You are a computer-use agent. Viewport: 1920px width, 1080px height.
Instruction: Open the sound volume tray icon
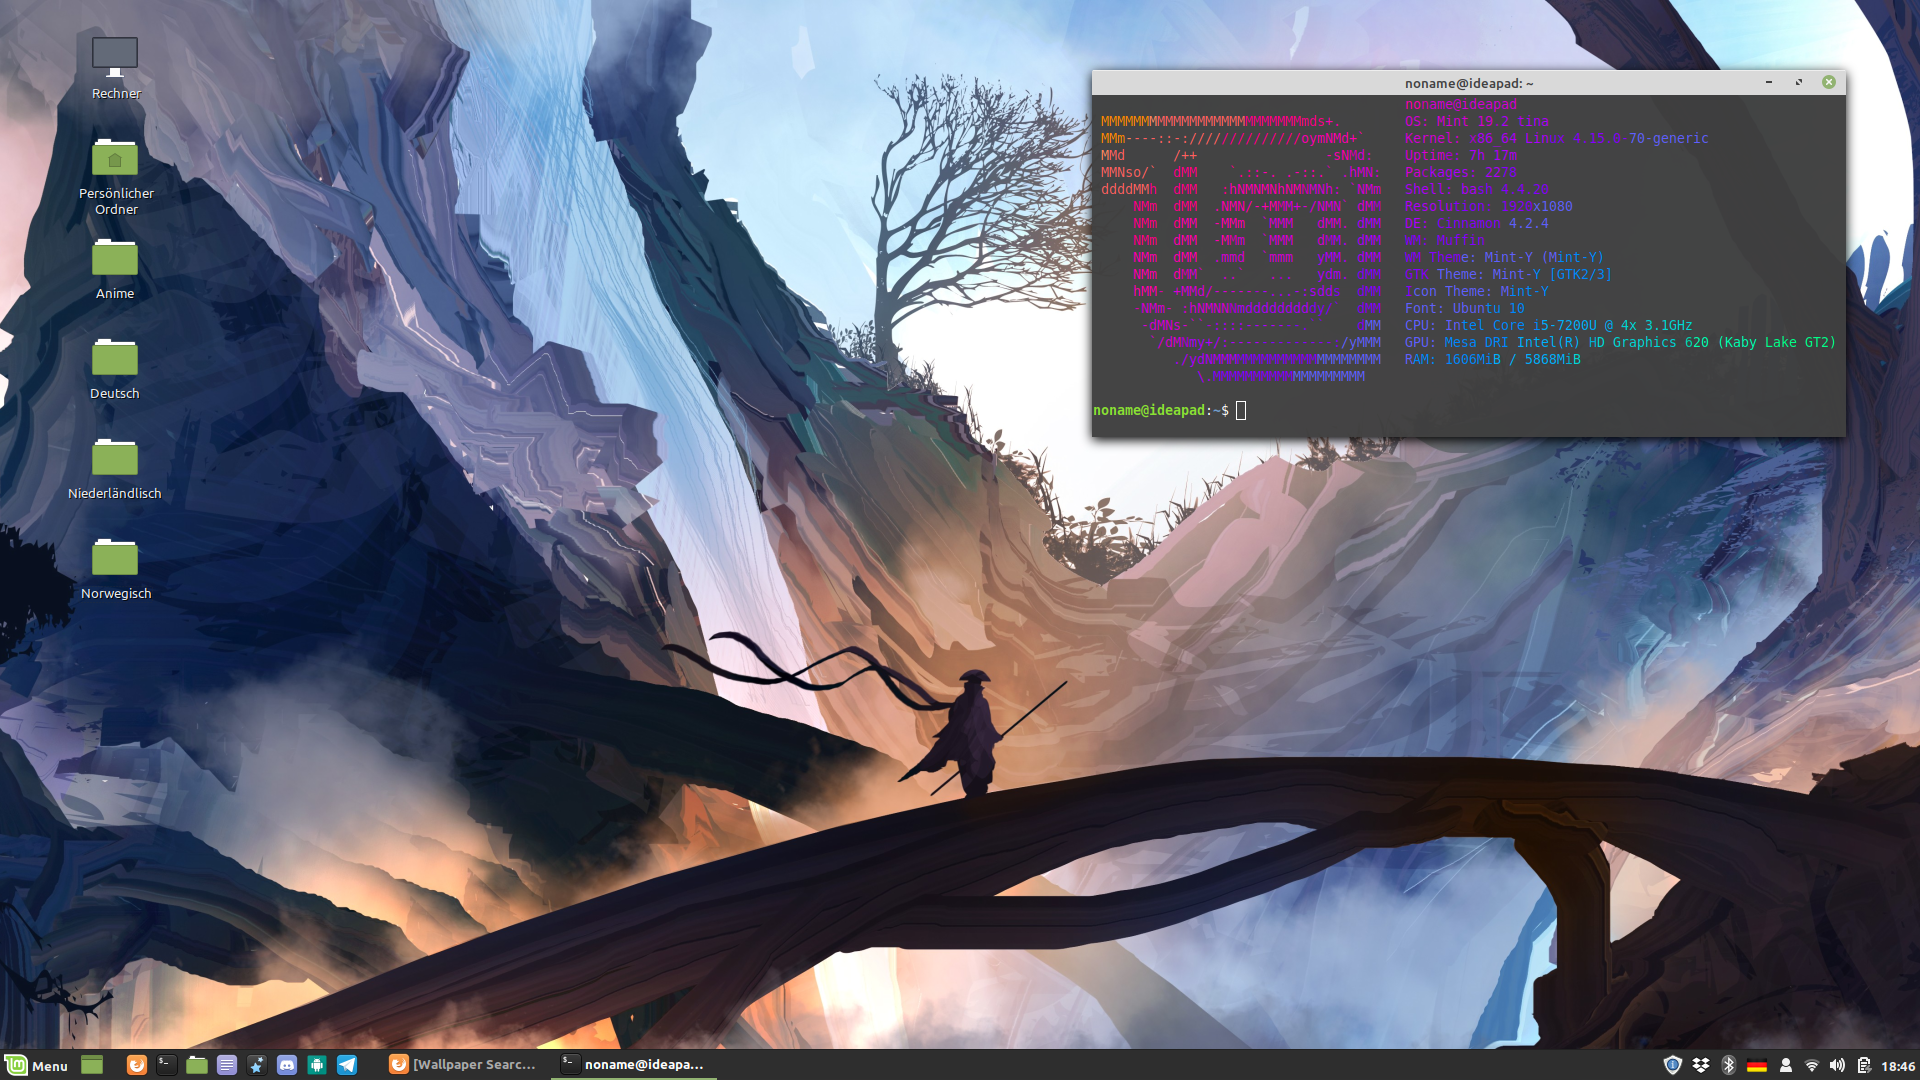(x=1838, y=1066)
